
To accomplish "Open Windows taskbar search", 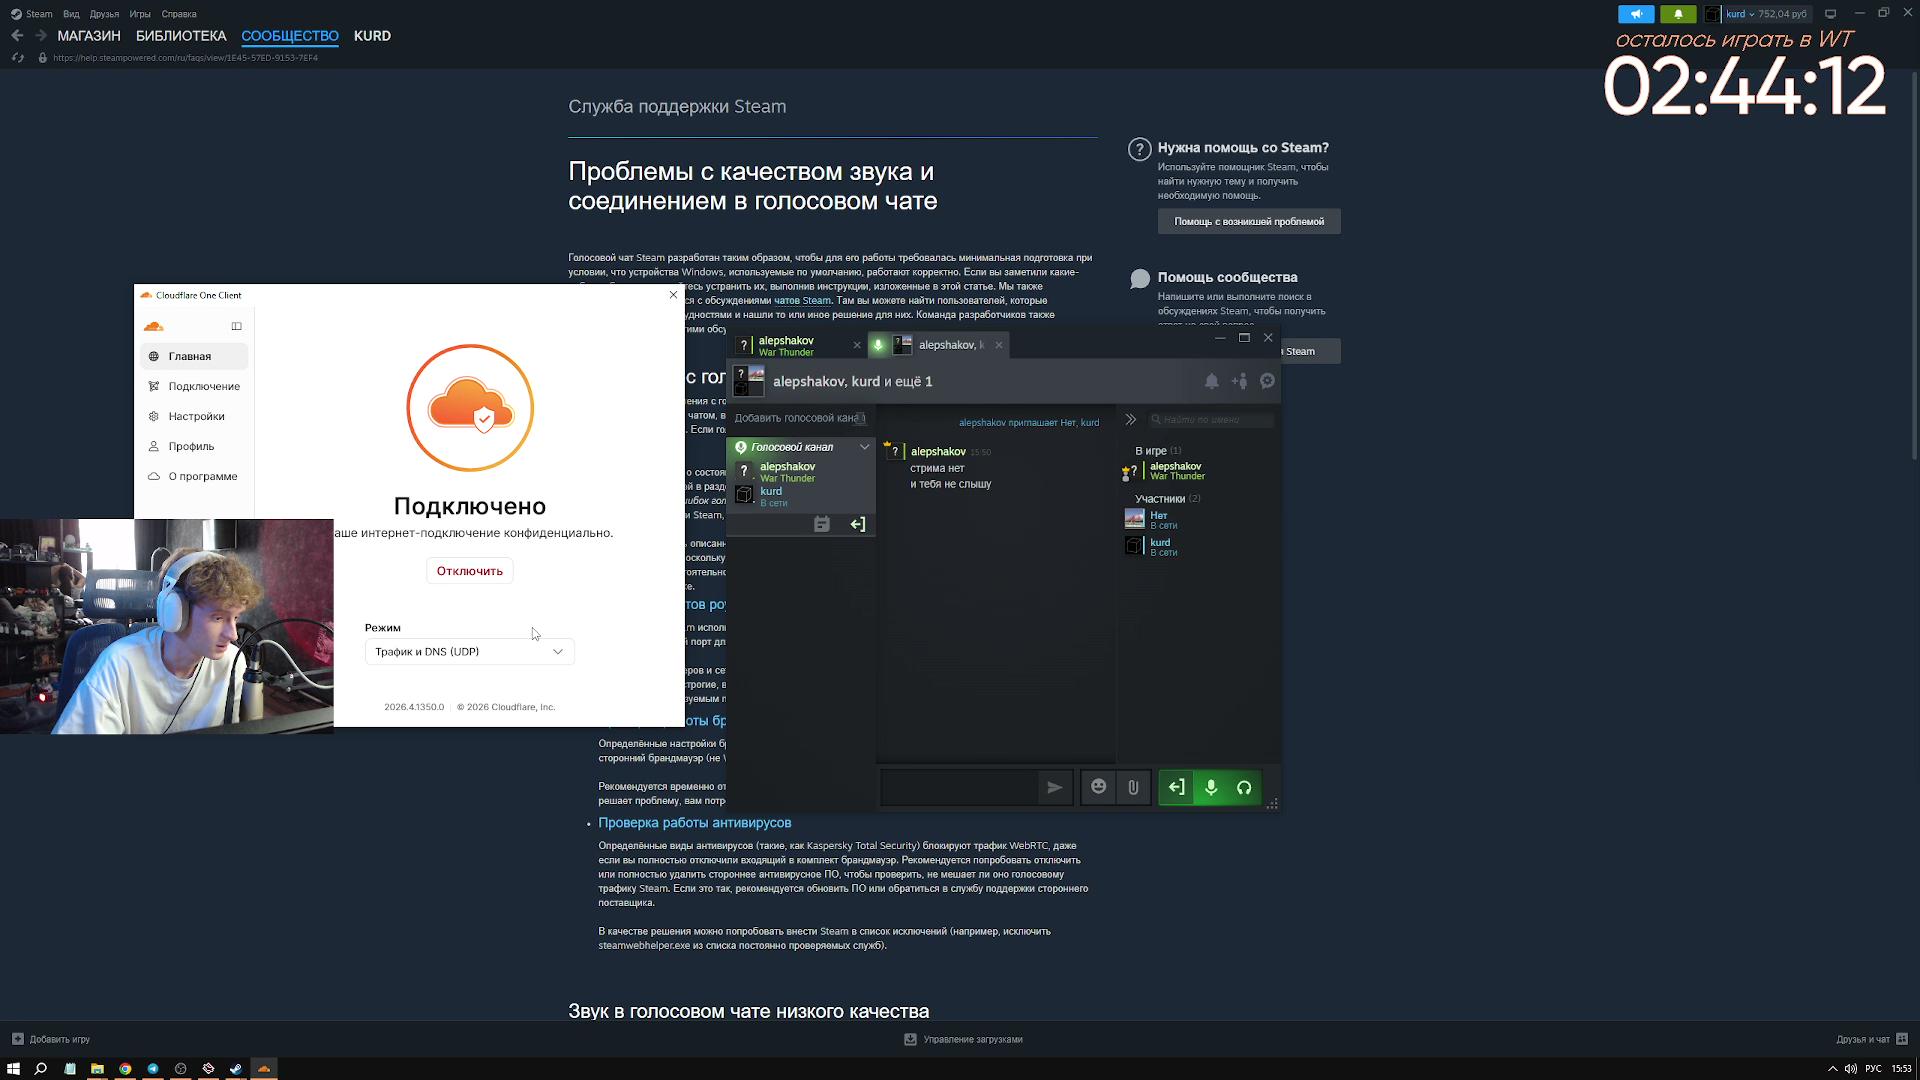I will coord(41,1068).
